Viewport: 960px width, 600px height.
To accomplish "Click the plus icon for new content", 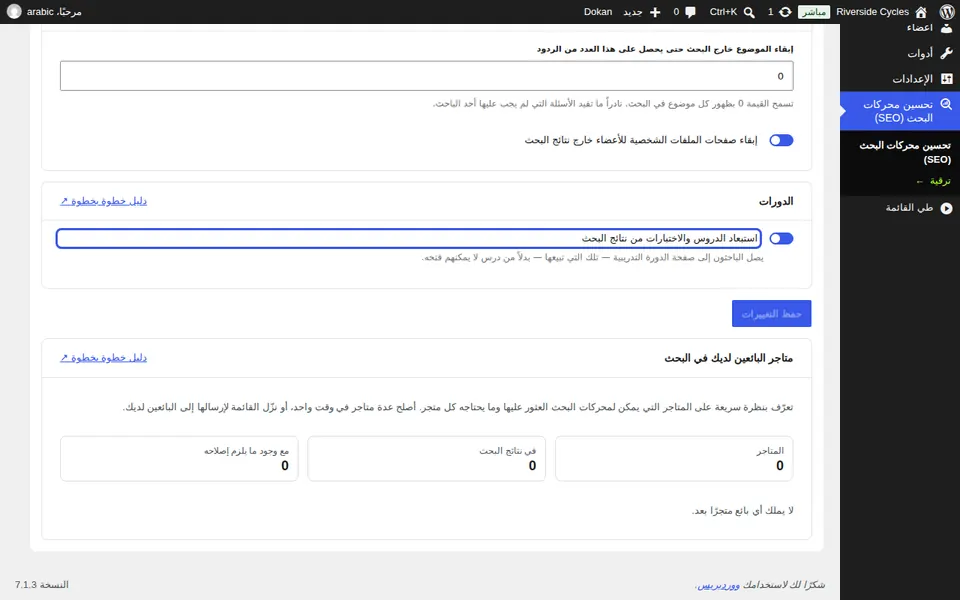I will pyautogui.click(x=655, y=12).
